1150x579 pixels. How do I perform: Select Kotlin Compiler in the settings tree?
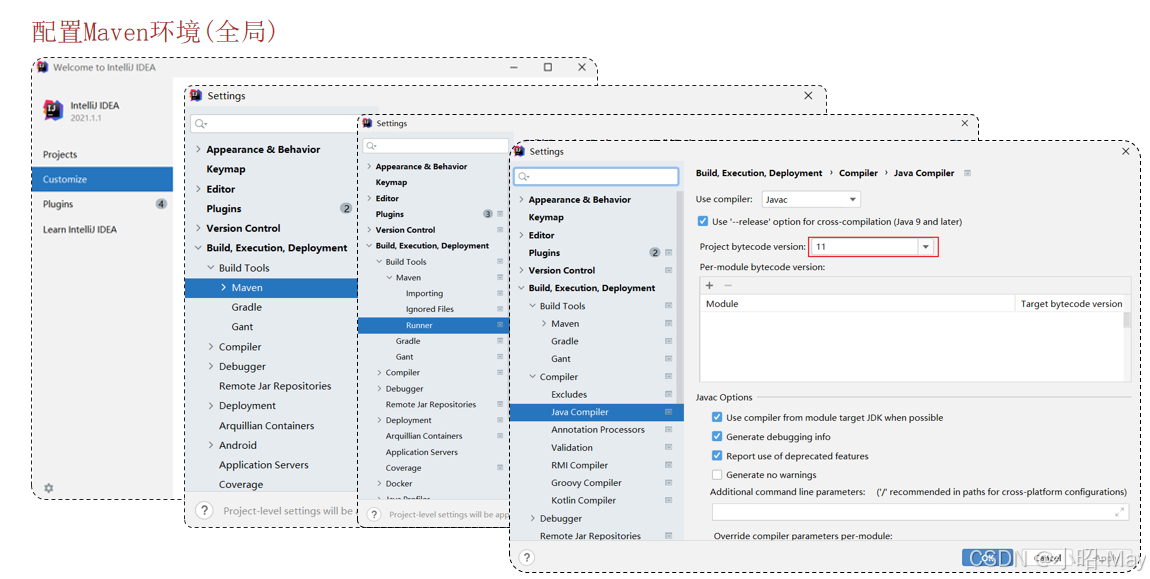pyautogui.click(x=583, y=500)
